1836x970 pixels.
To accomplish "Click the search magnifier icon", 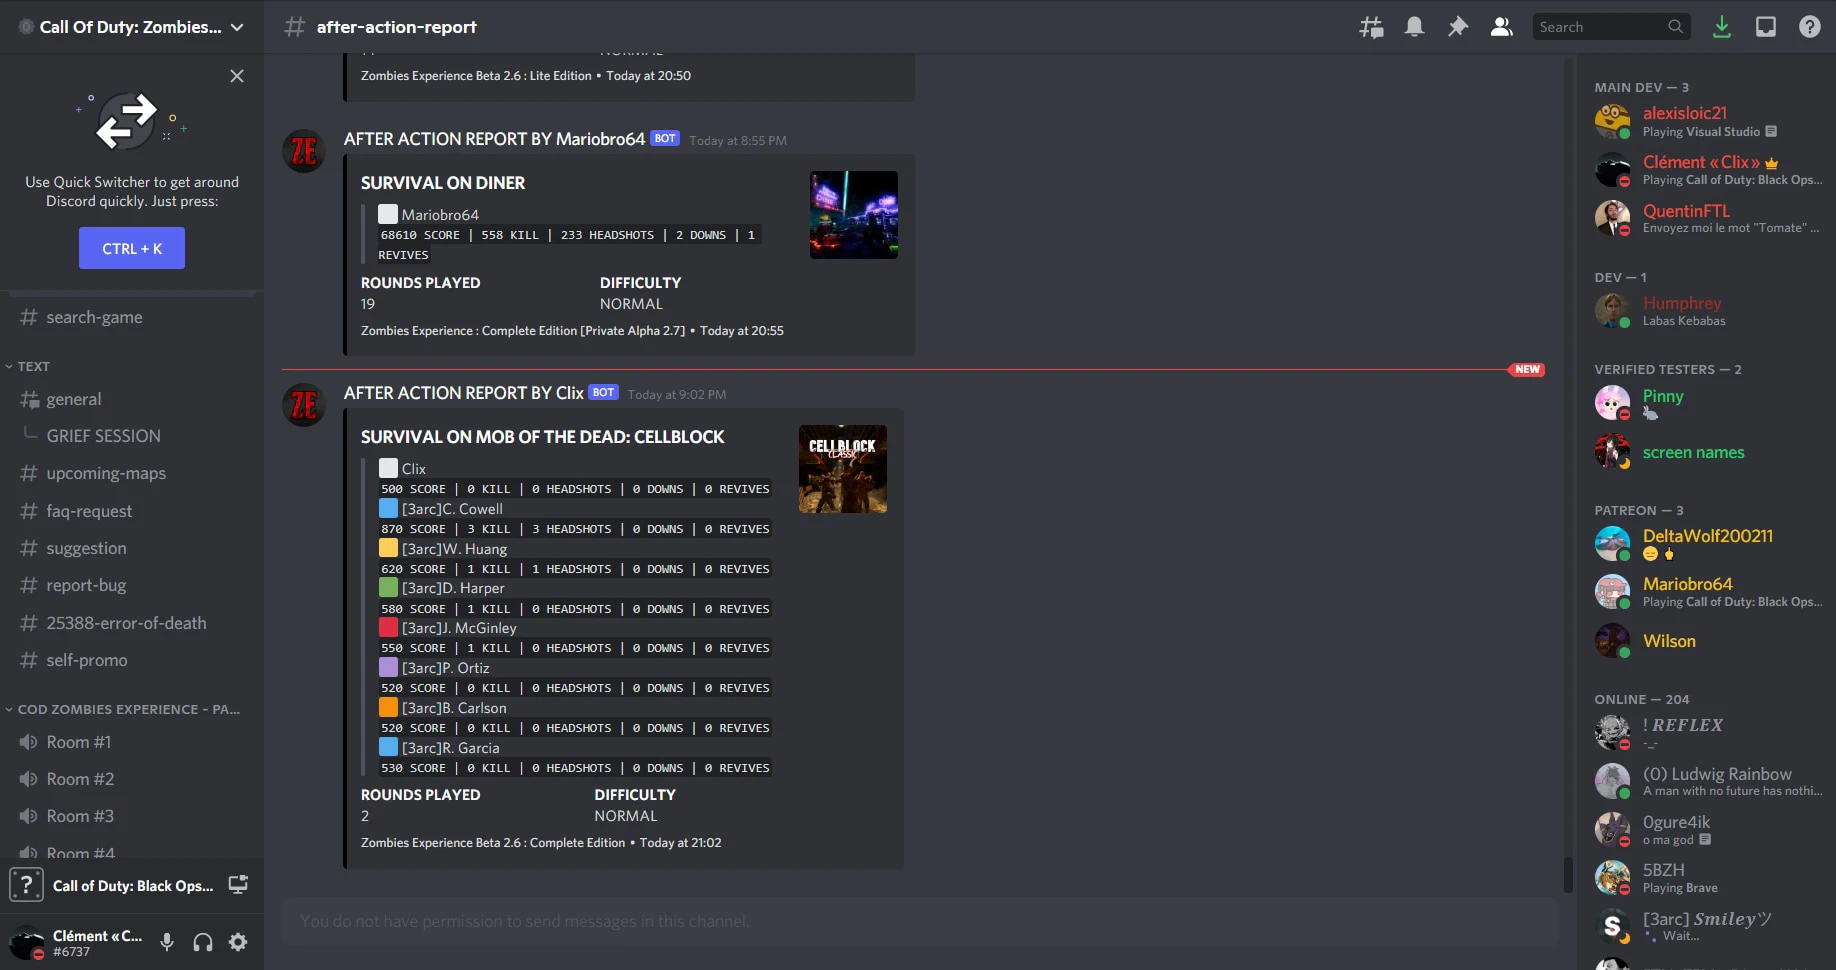I will (1676, 27).
